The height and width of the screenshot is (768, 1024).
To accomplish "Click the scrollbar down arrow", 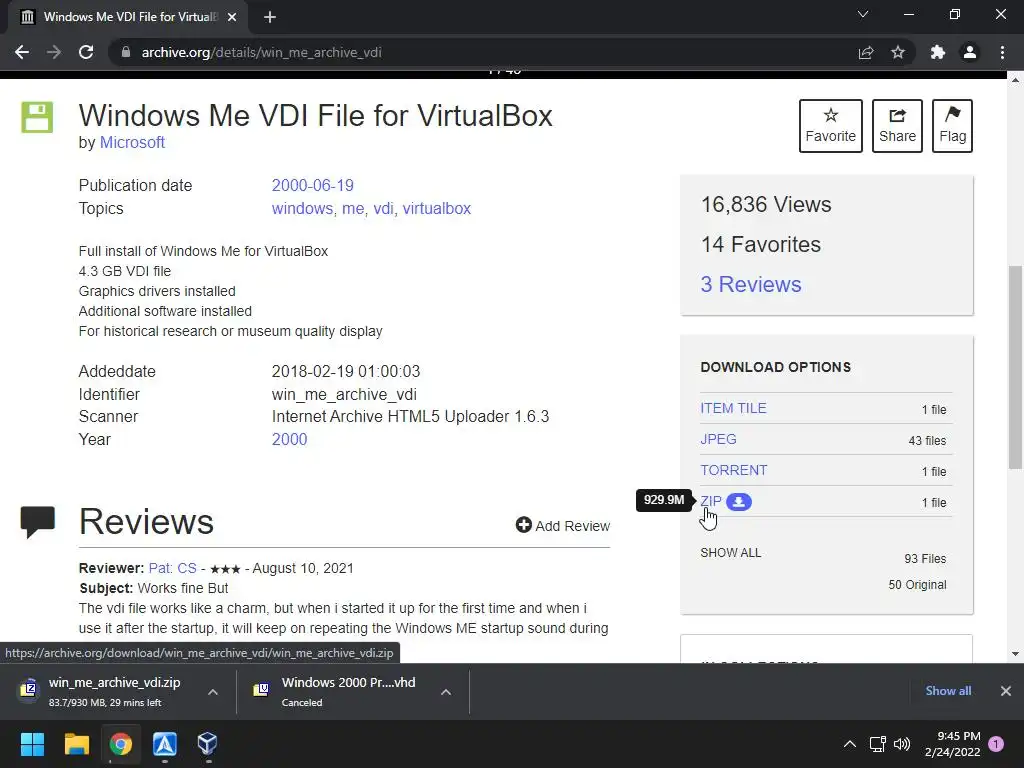I will [x=1015, y=654].
